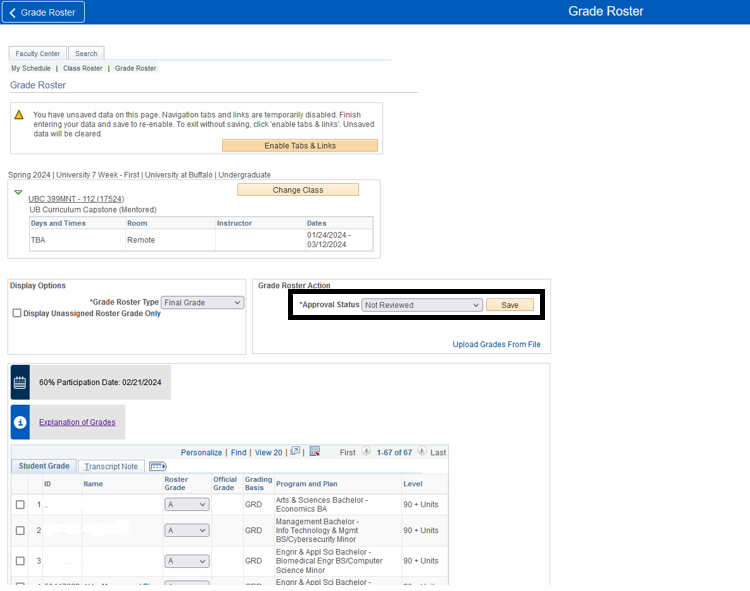Switch to the Transcript Note tab
The width and height of the screenshot is (750, 591).
[111, 466]
